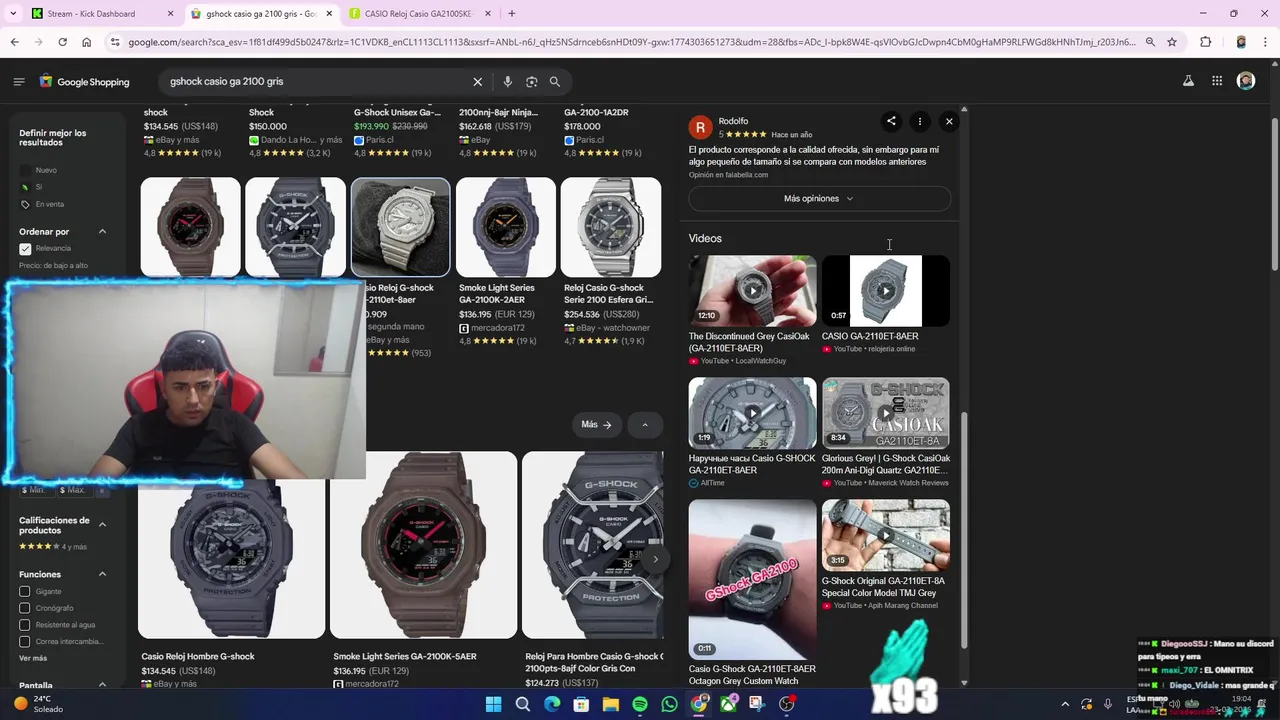Close the product details panel

coord(949,122)
